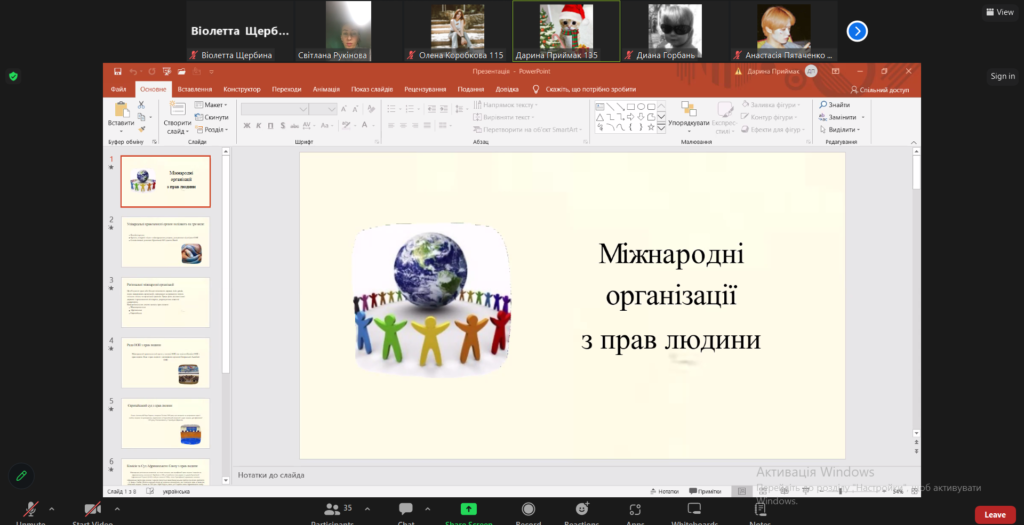This screenshot has width=1024, height=525.
Task: Insert an oval shape from gallery
Action: pyautogui.click(x=641, y=106)
